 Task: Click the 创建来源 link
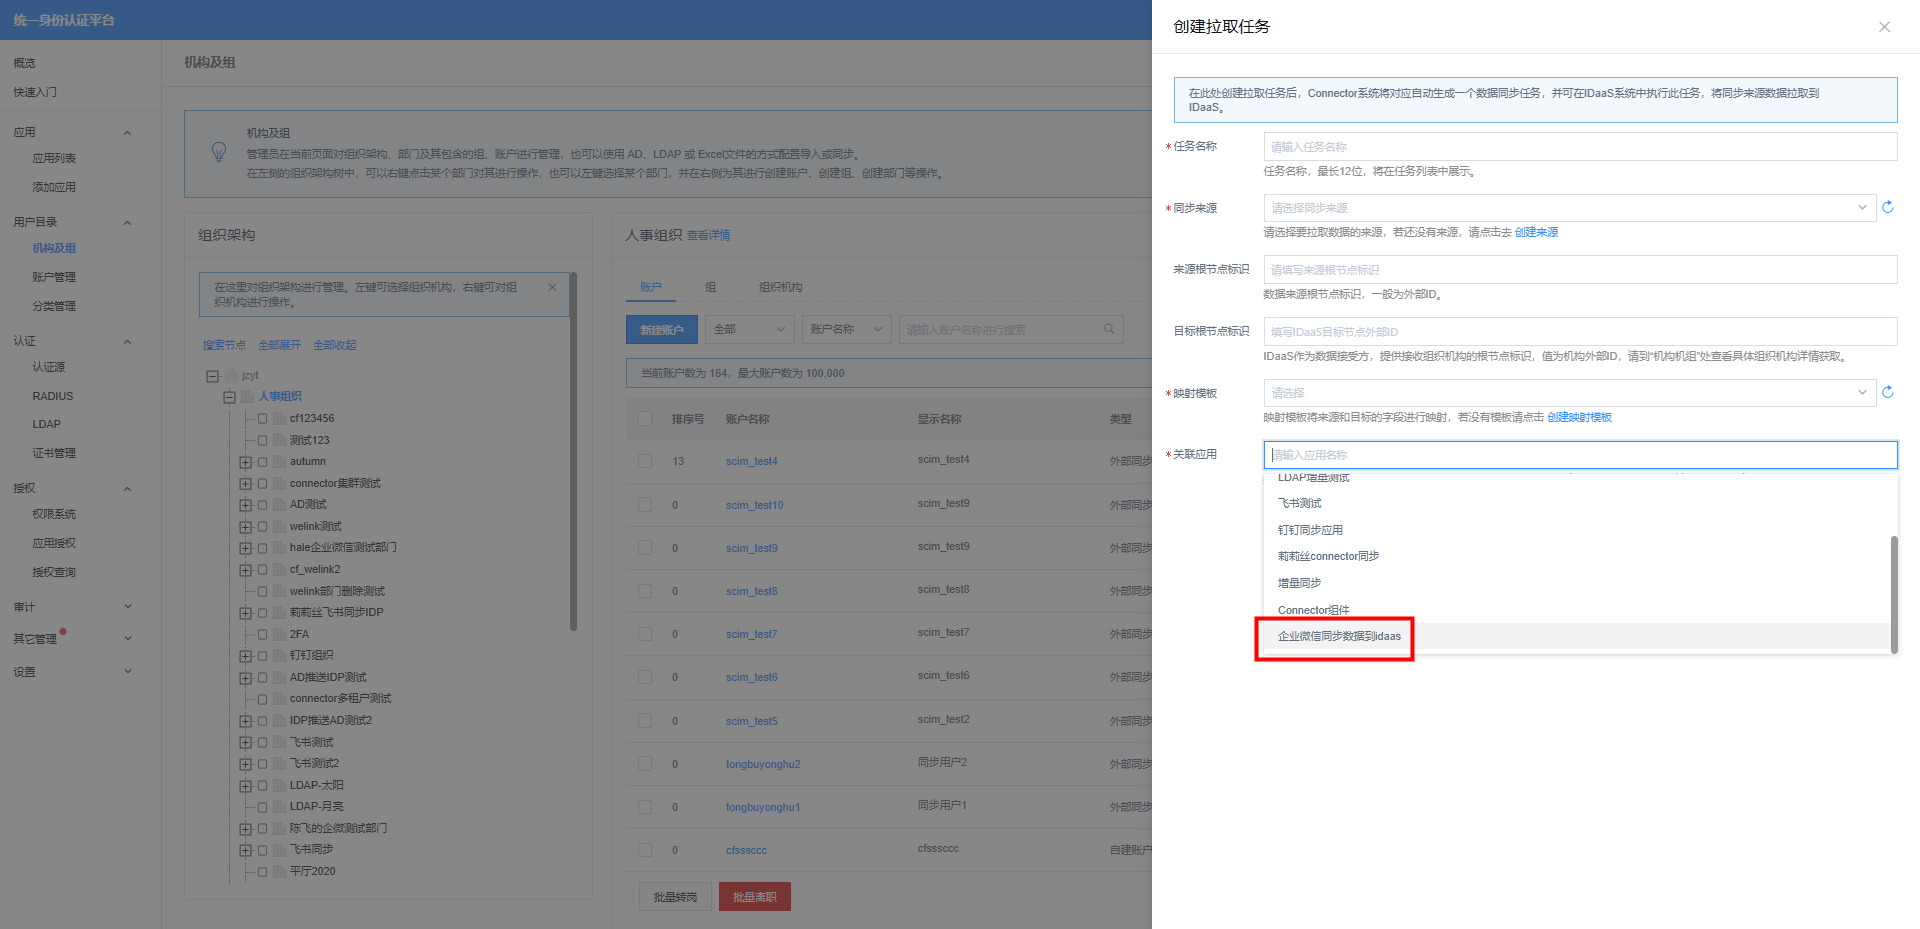click(1536, 232)
